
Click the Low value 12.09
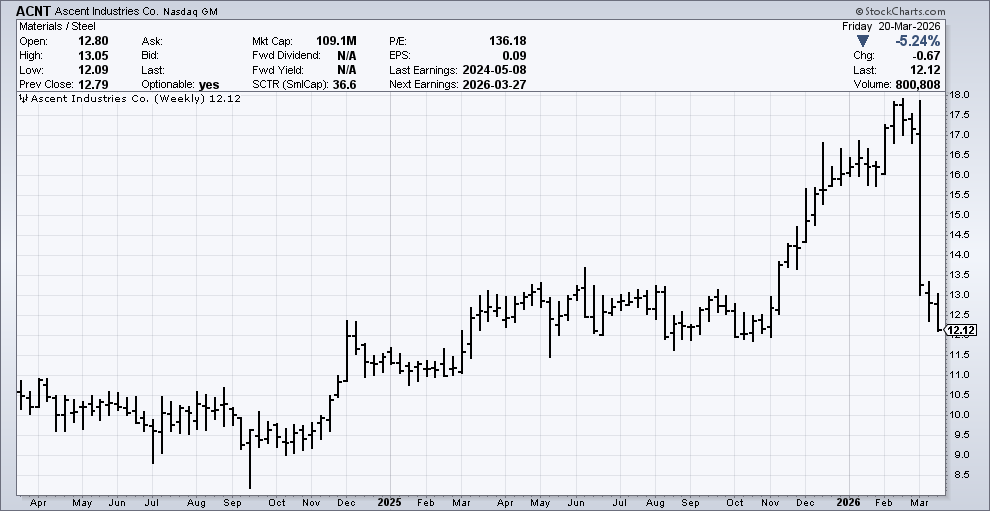pyautogui.click(x=93, y=70)
